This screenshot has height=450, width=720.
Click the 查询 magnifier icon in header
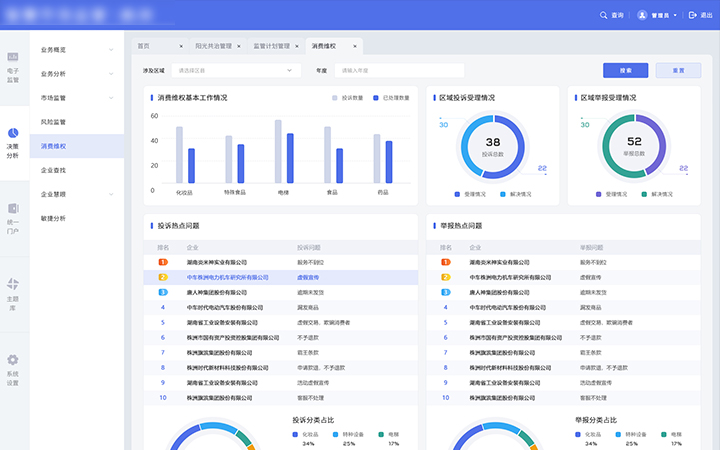(604, 15)
